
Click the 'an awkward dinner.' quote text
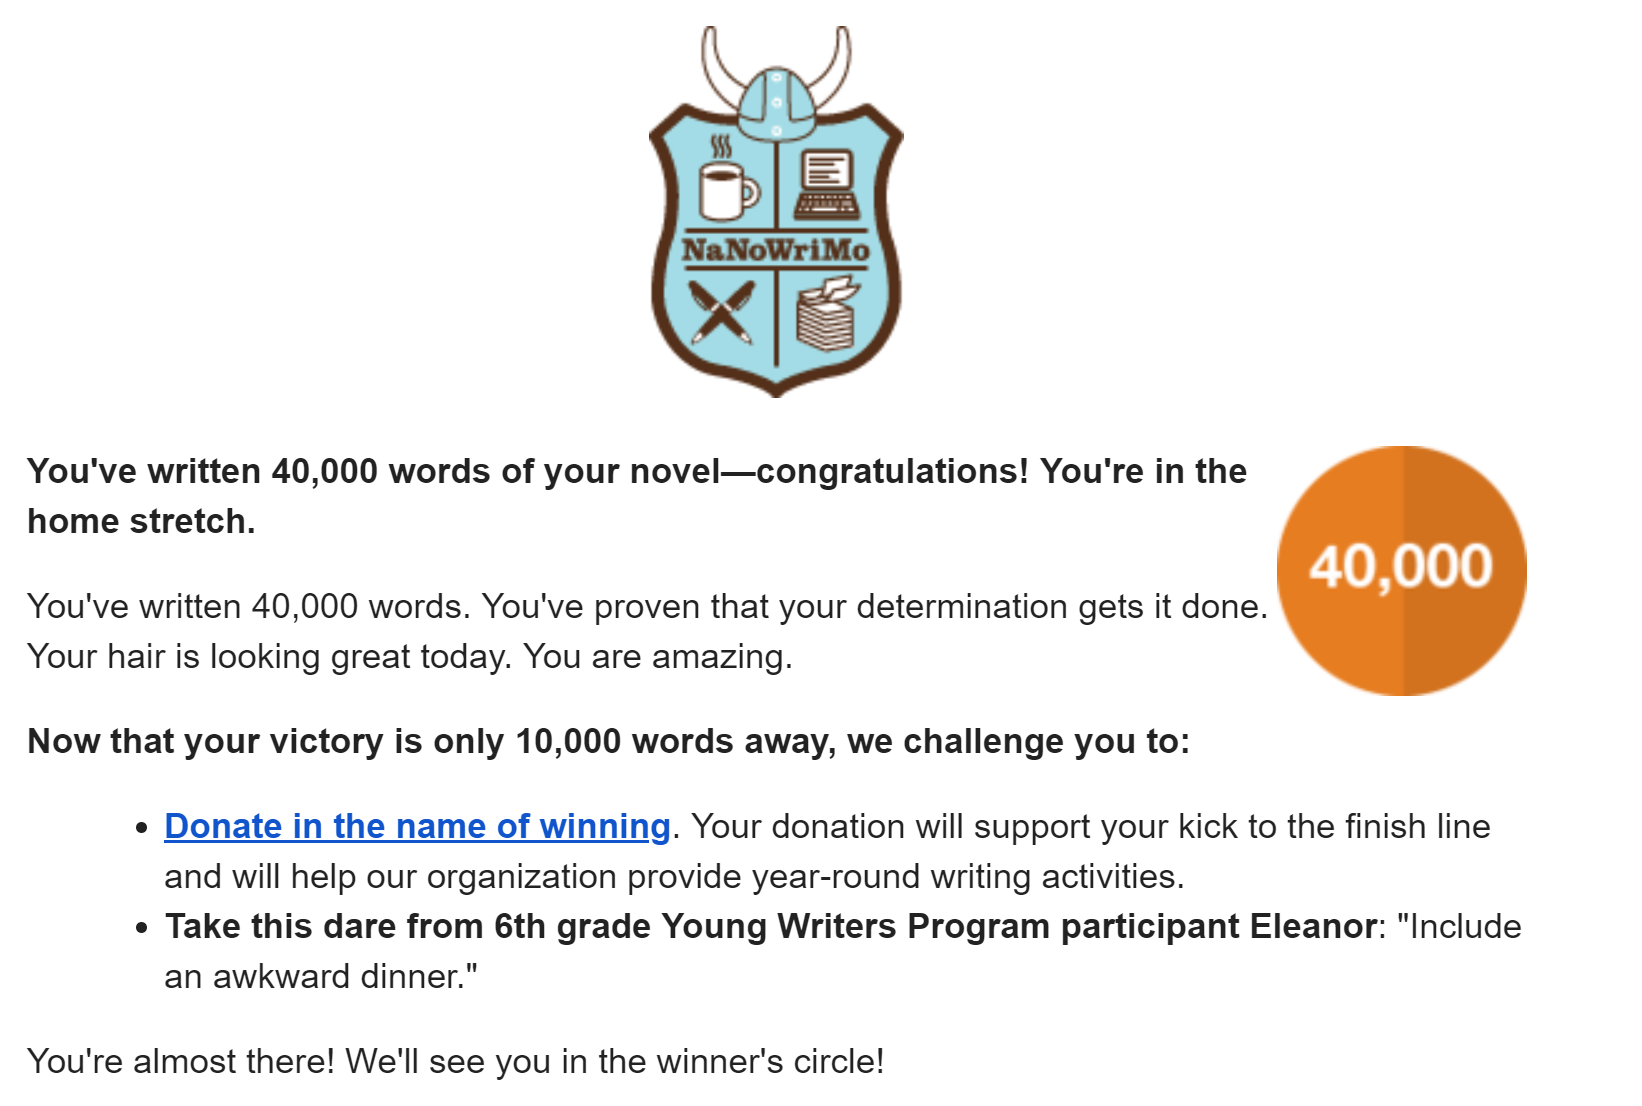click(x=320, y=976)
